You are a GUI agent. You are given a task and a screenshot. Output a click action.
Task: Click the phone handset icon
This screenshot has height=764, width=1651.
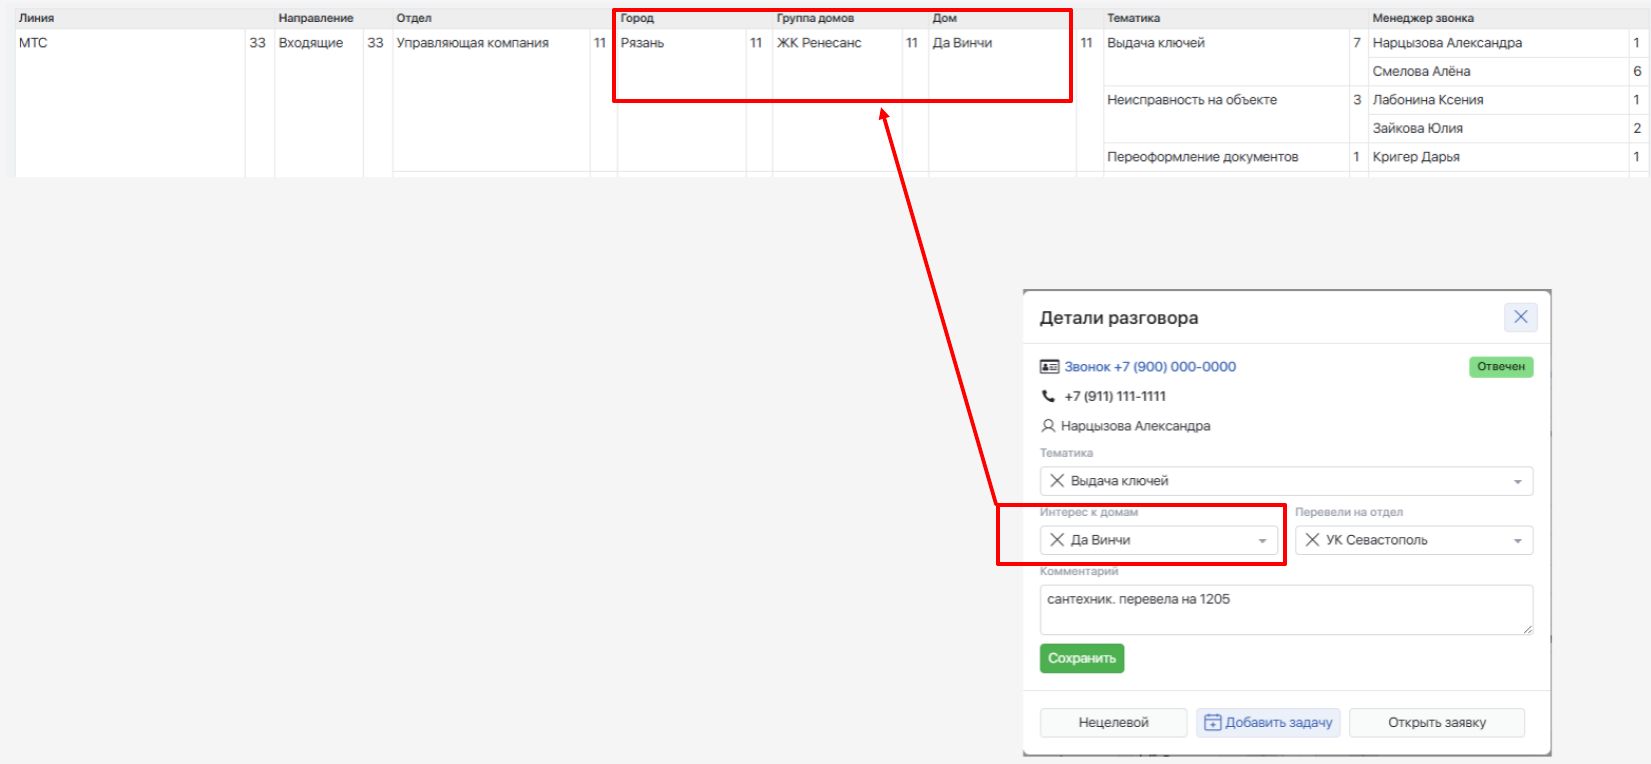click(1048, 396)
